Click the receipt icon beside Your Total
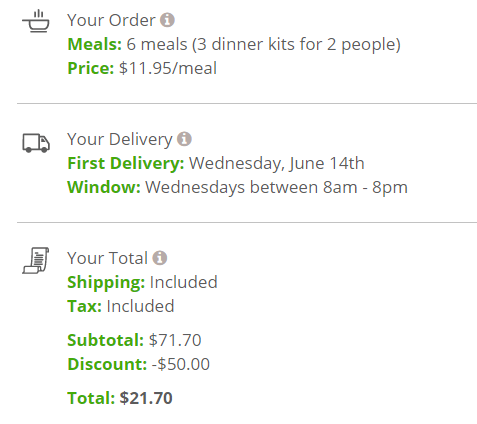477x424 pixels. [x=36, y=260]
